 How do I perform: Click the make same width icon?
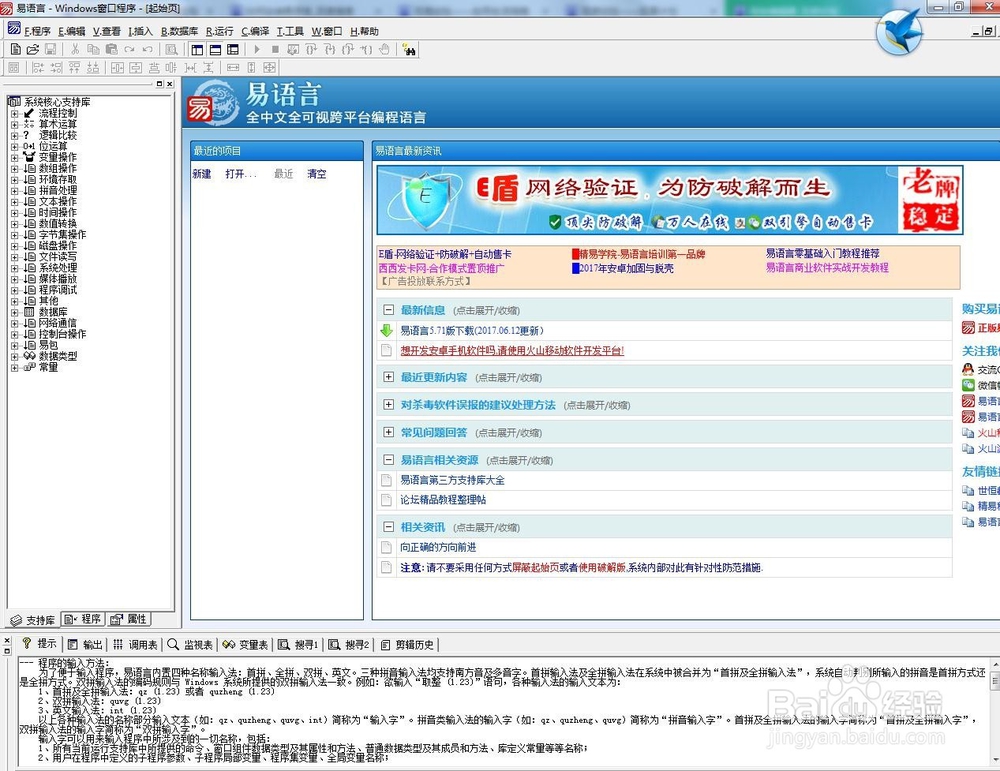pos(233,68)
